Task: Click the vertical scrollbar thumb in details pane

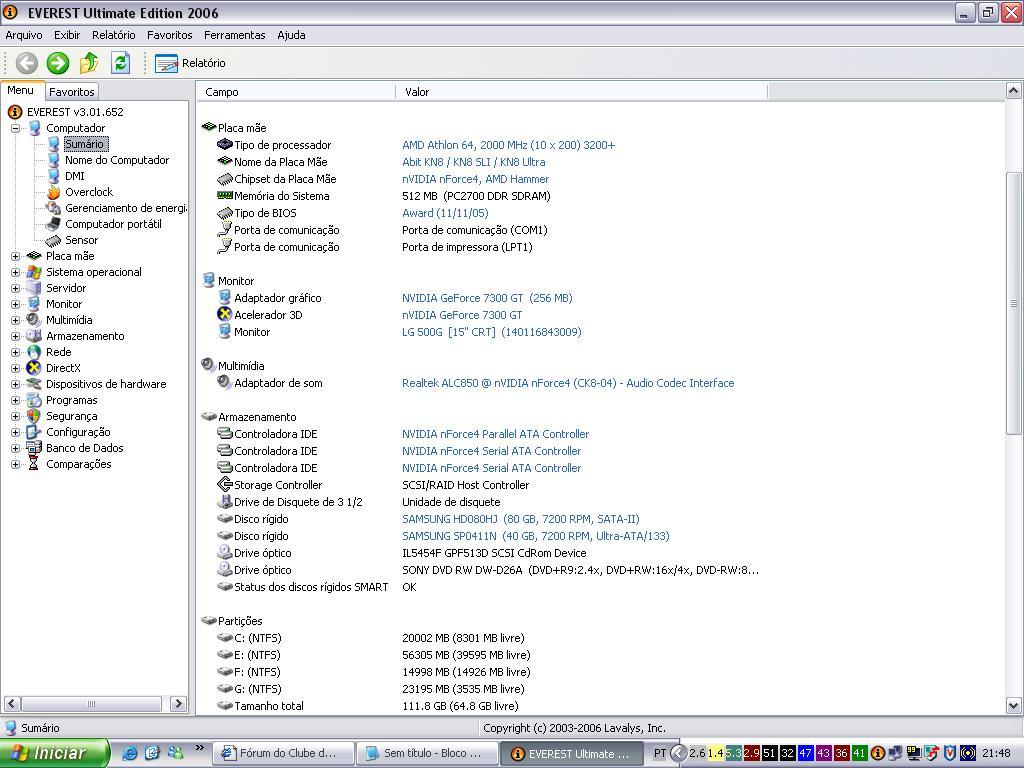Action: tap(1014, 303)
